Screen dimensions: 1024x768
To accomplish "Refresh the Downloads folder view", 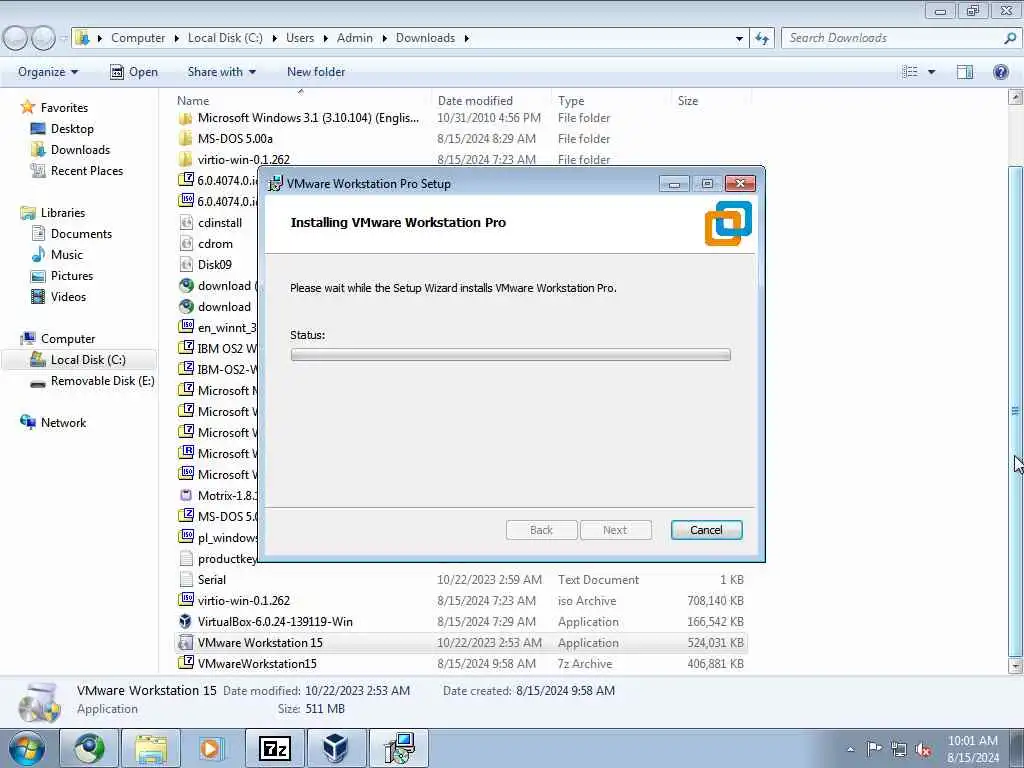I will [762, 38].
